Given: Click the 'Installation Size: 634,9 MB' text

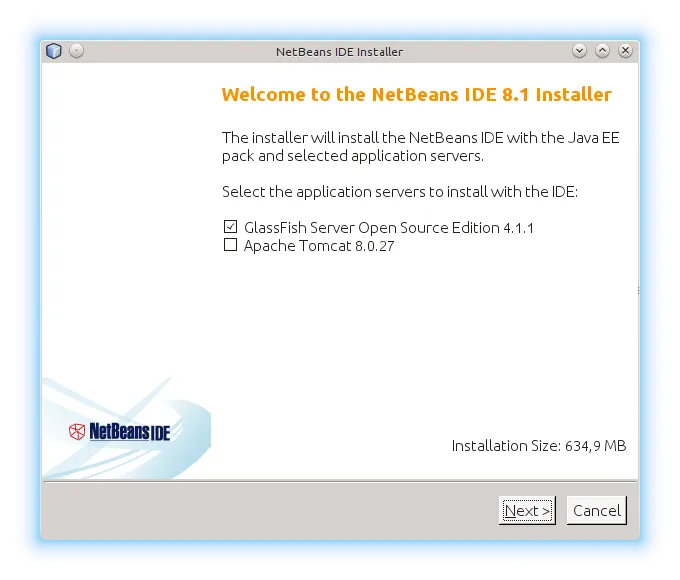Looking at the screenshot, I should tap(539, 446).
